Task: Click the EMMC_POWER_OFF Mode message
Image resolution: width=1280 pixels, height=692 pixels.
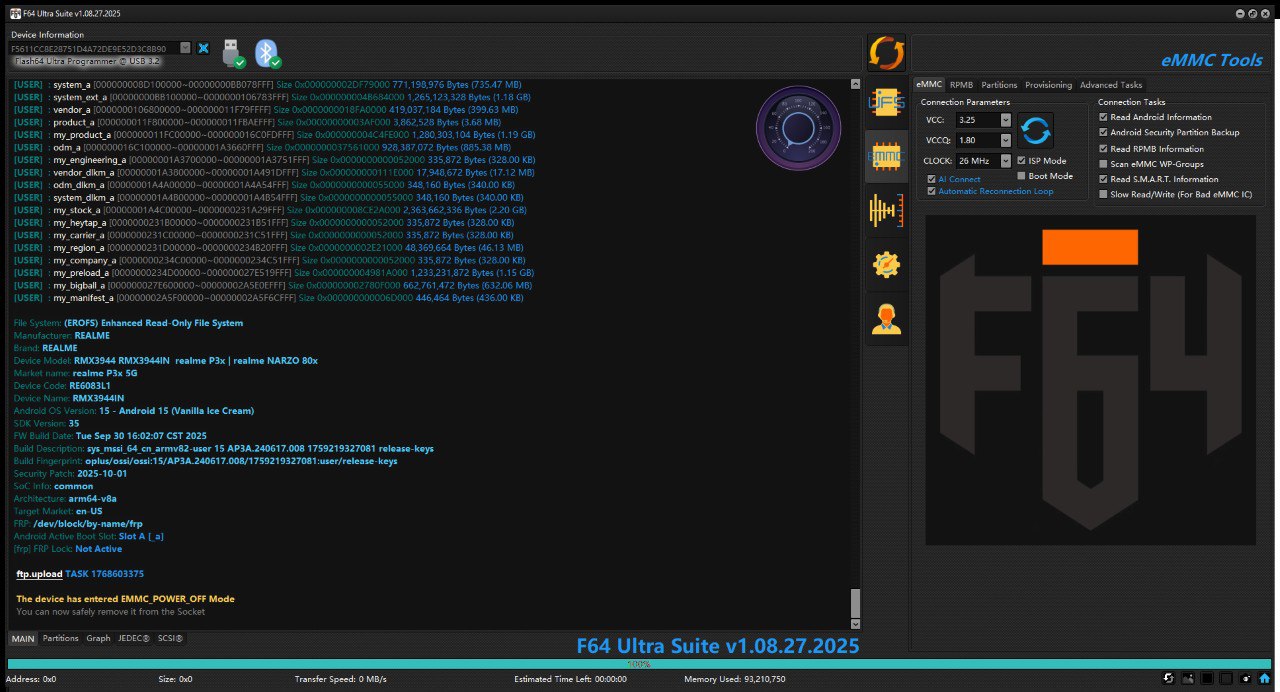Action: coord(125,599)
